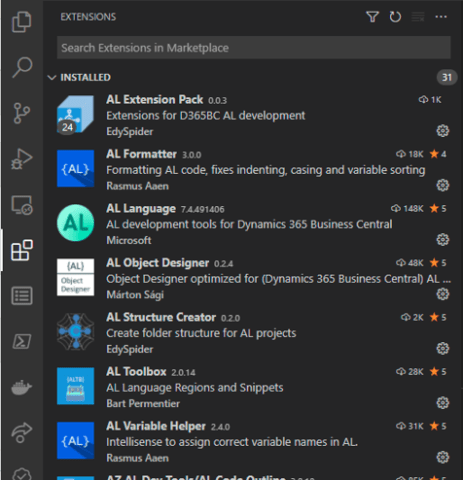The height and width of the screenshot is (480, 463).
Task: Click the 4-star rating of AL Formatter
Action: (438, 154)
